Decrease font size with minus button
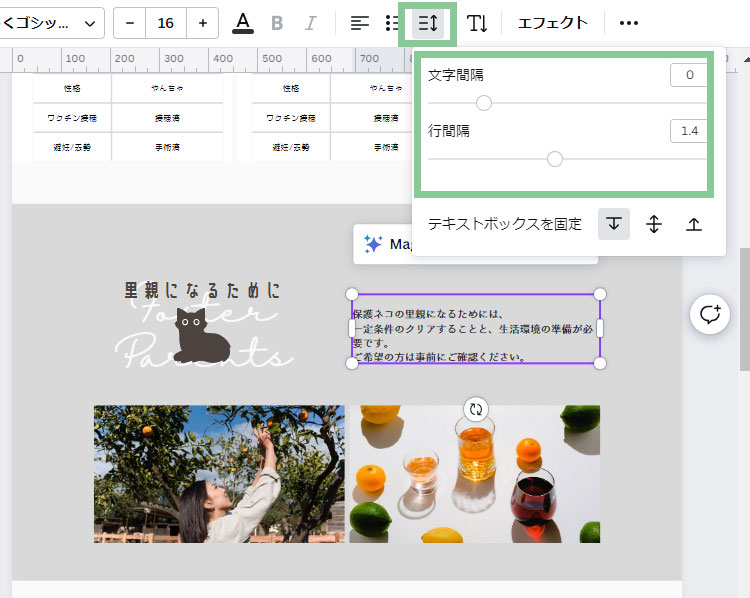750x598 pixels. click(x=130, y=23)
